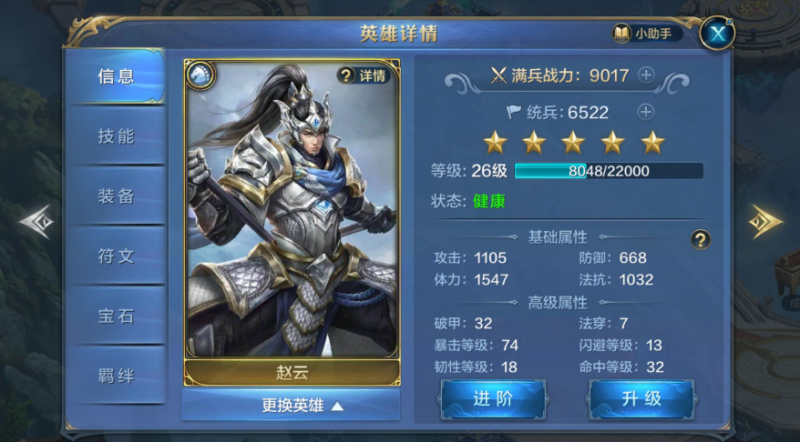Screen dimensions: 800x442
Task: Open the 羁绊 tab
Action: click(116, 376)
